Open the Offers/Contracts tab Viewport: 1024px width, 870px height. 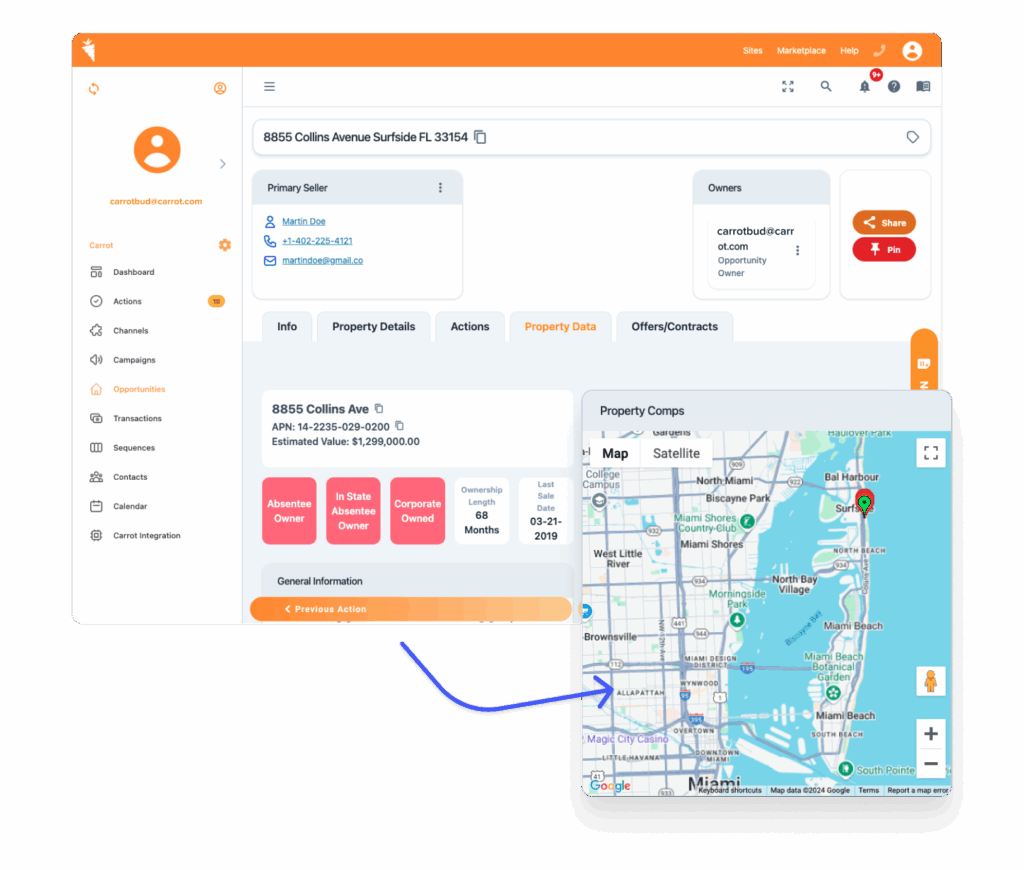tap(674, 327)
